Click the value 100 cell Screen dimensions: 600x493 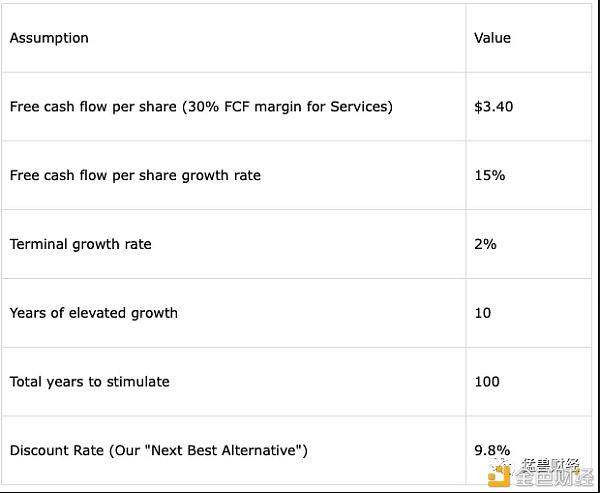coord(487,381)
